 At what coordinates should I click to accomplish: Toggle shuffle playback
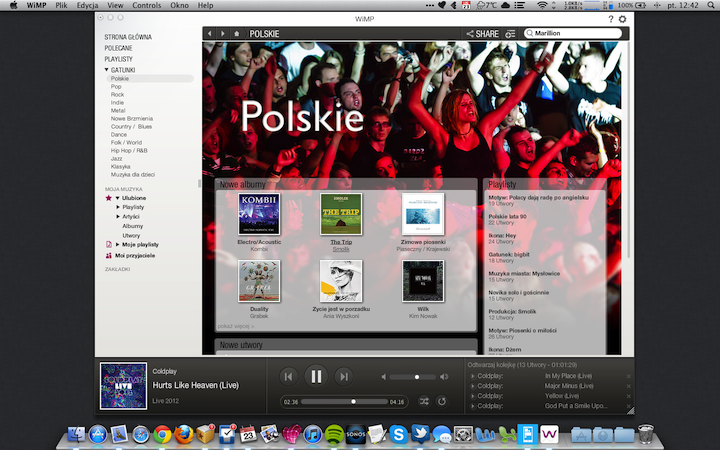[424, 401]
